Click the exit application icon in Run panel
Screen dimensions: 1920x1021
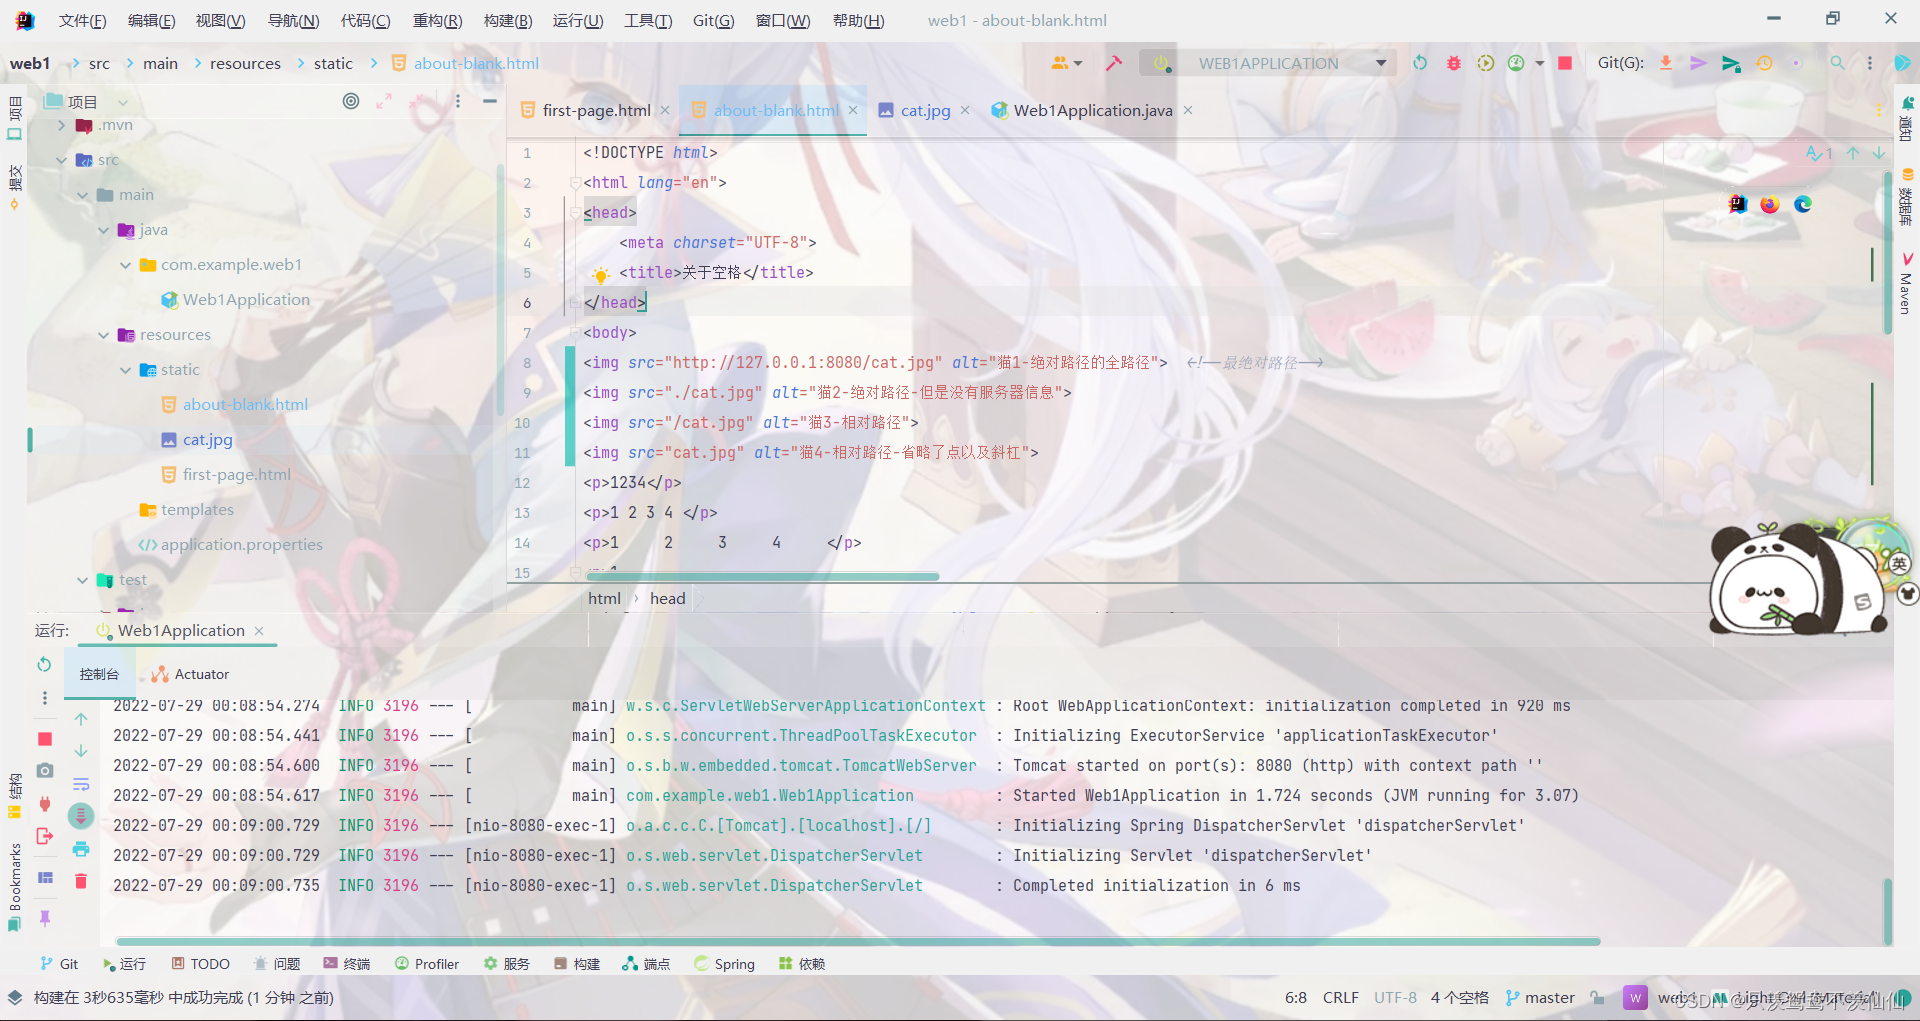click(x=45, y=836)
